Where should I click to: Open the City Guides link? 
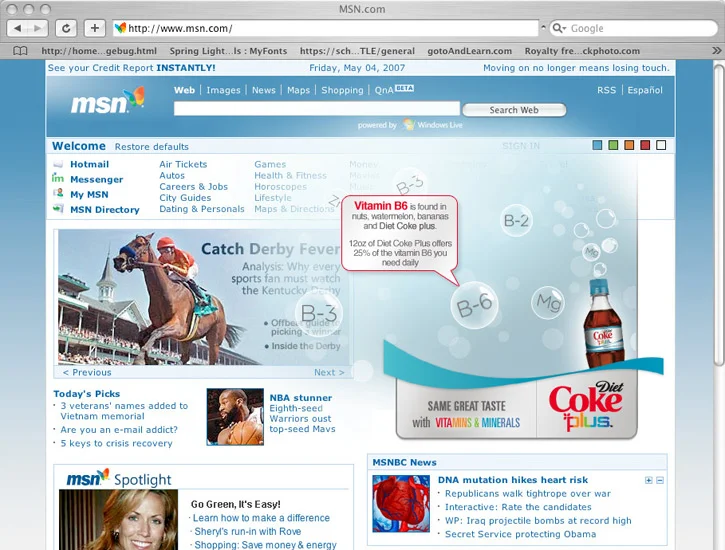point(185,198)
